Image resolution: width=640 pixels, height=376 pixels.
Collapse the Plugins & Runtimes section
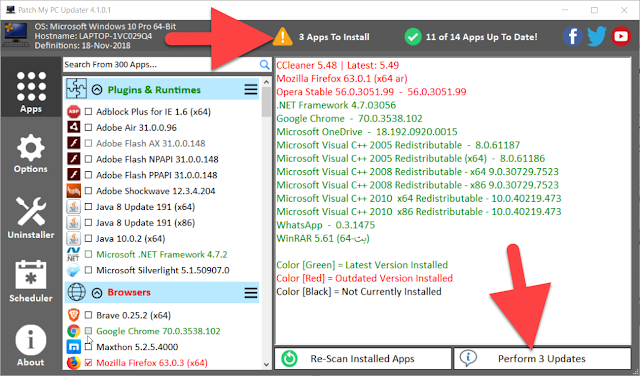(x=97, y=89)
